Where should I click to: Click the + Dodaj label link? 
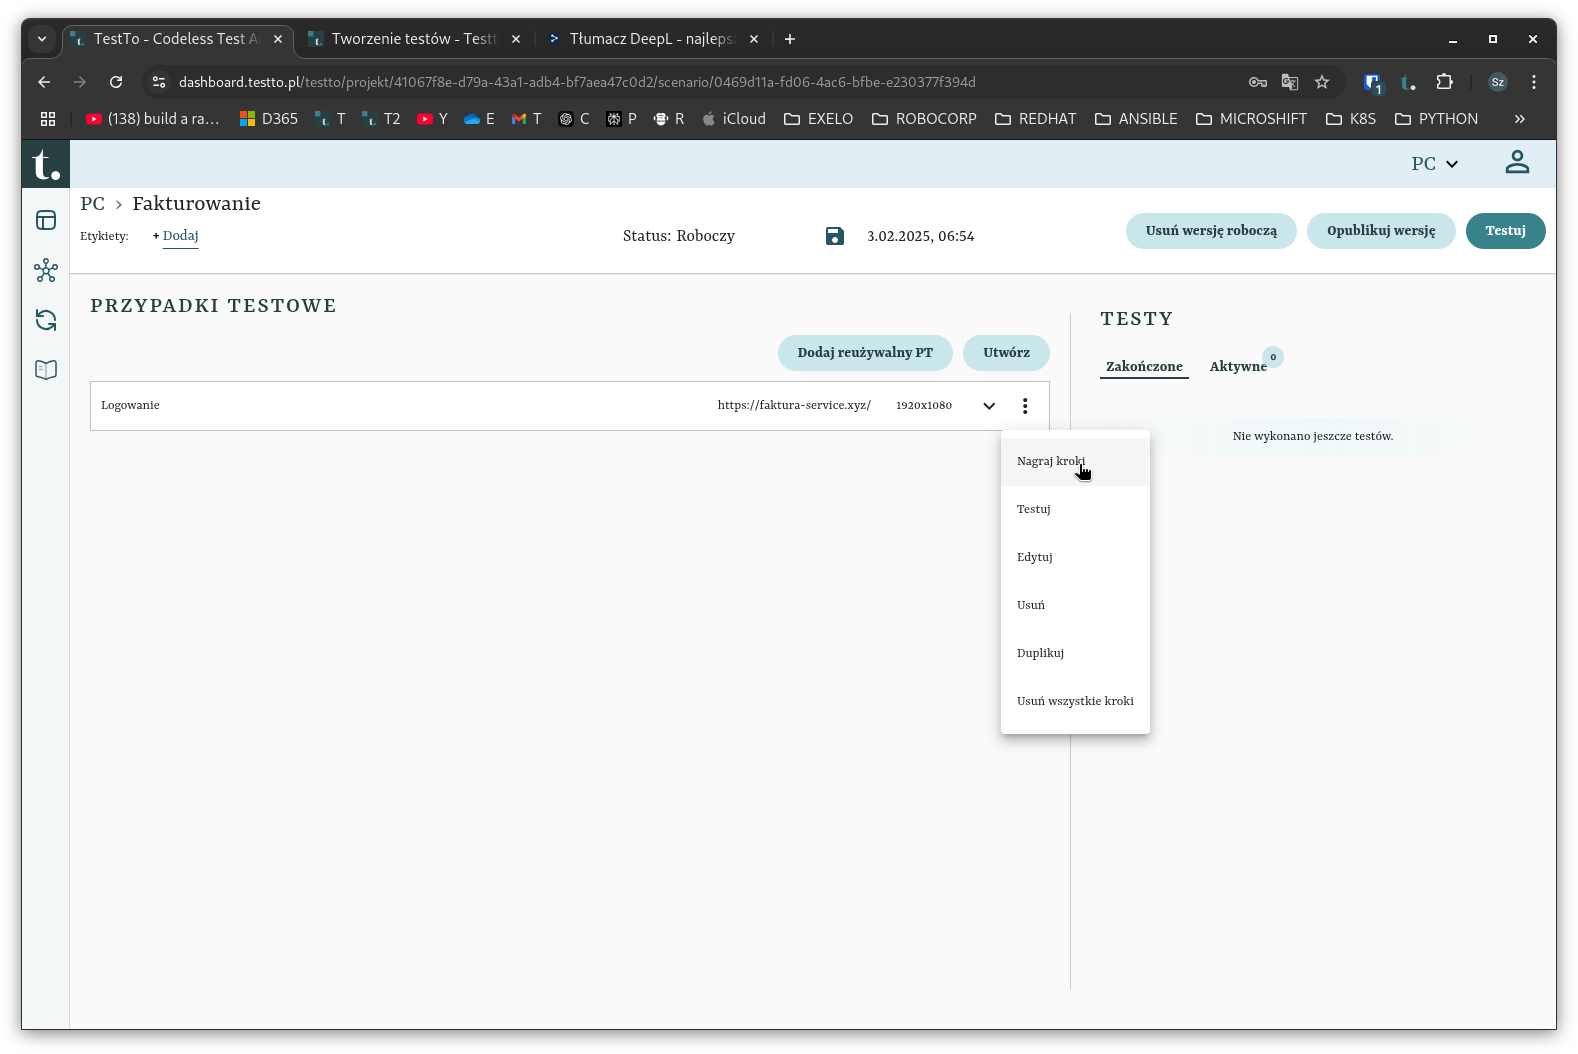click(x=176, y=236)
